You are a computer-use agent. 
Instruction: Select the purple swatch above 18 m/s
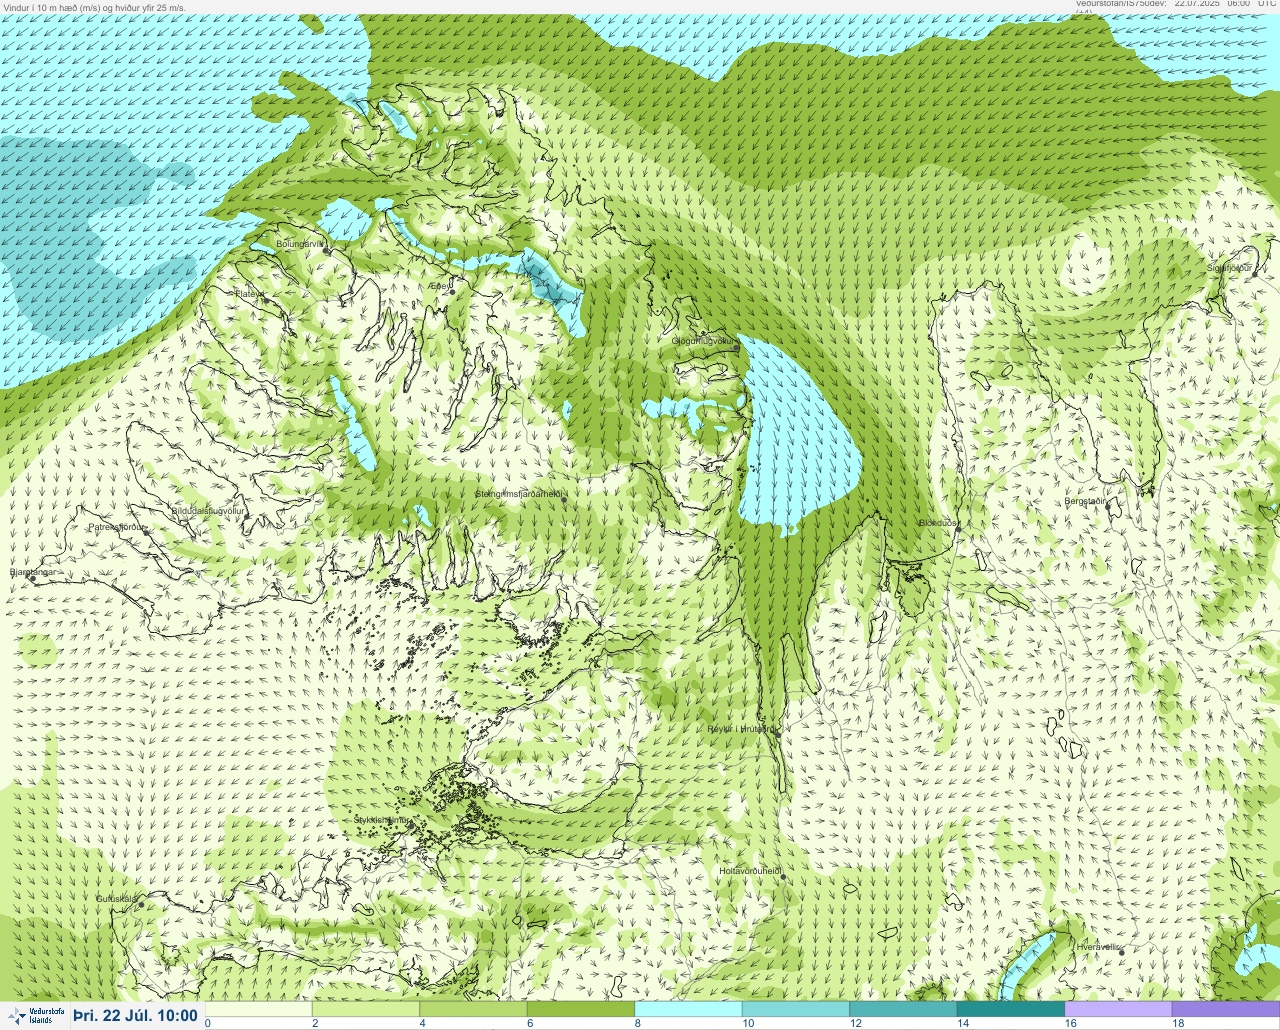pyautogui.click(x=1226, y=1009)
